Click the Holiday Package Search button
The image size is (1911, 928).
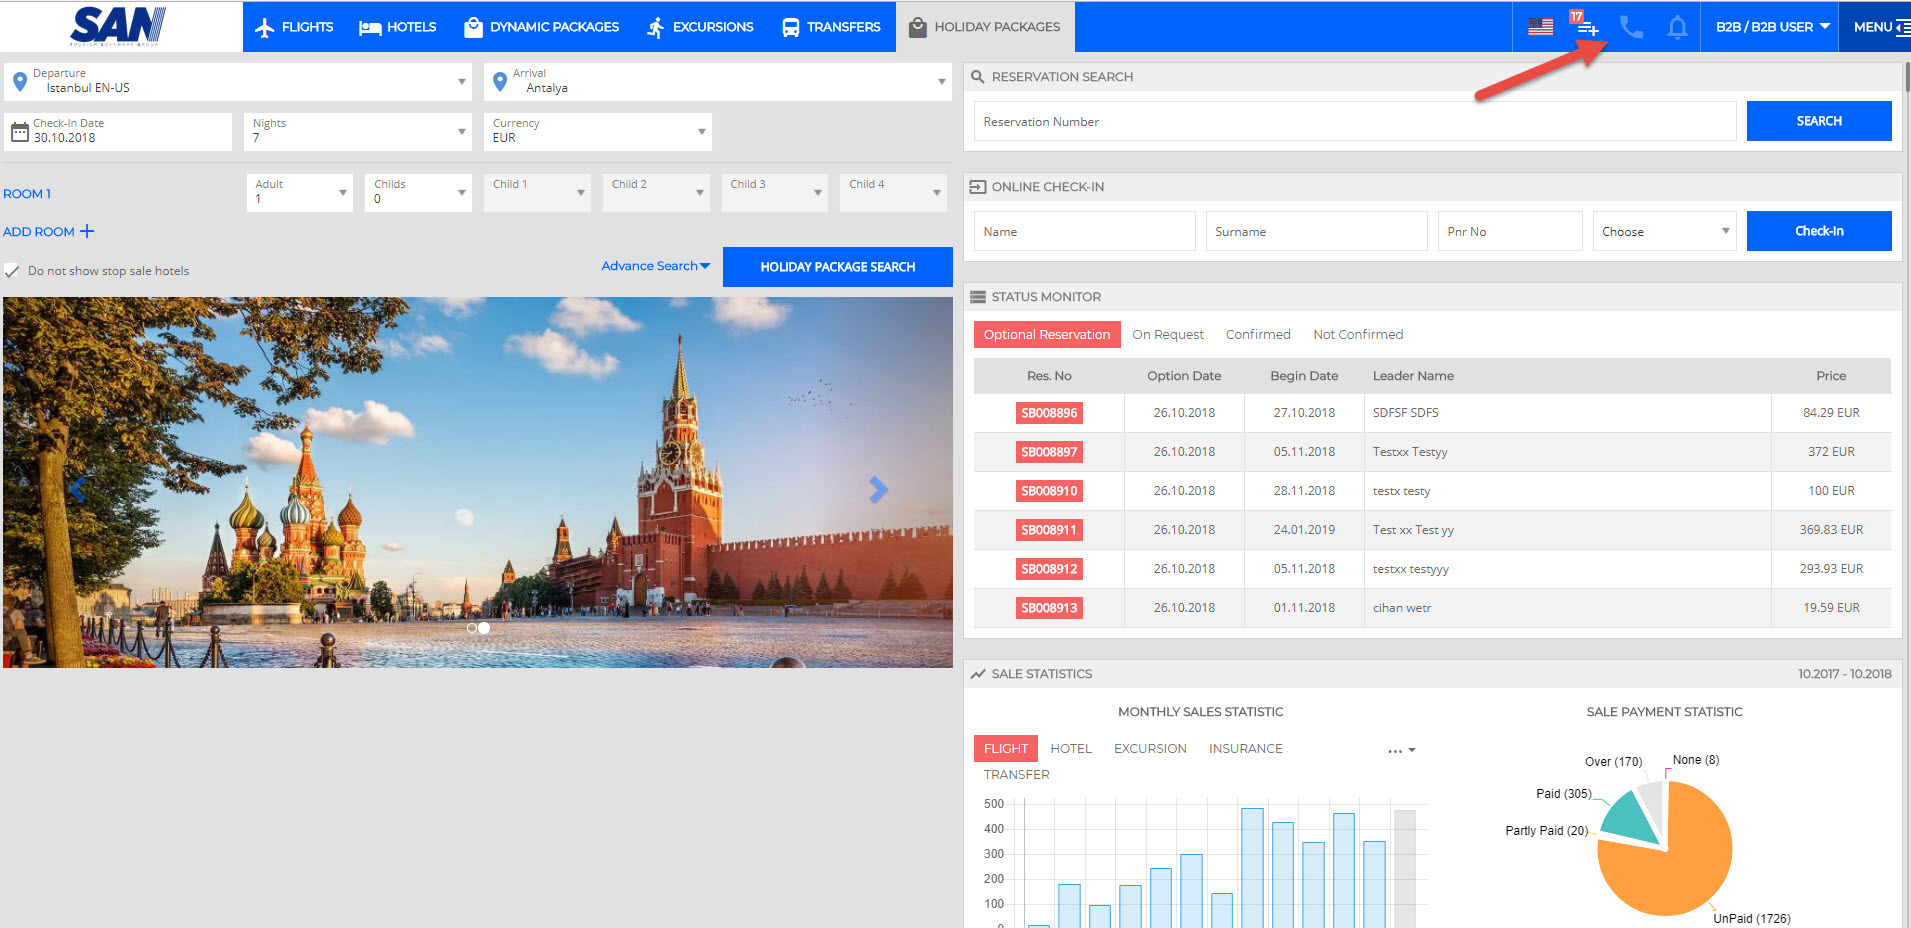837,267
